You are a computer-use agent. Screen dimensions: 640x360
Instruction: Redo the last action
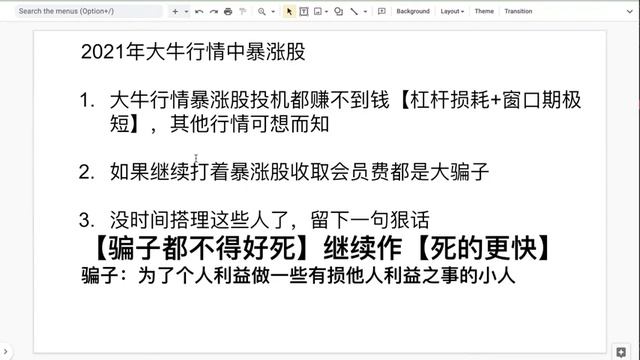(x=213, y=11)
